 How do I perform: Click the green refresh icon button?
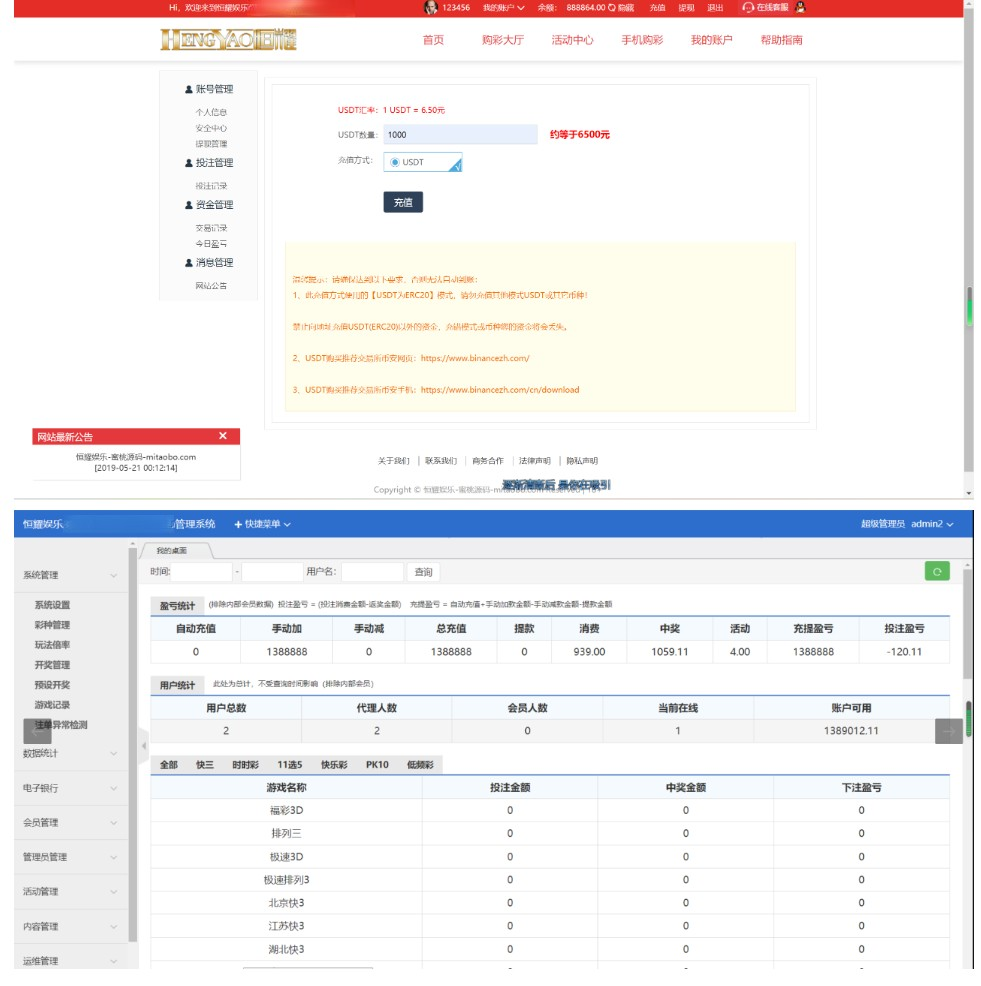click(x=936, y=571)
